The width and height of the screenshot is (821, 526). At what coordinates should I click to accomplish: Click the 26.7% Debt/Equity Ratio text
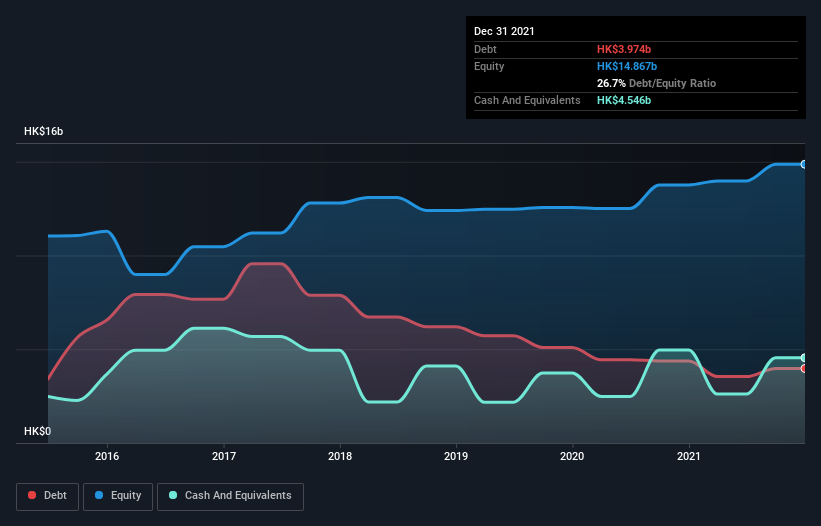tap(656, 83)
